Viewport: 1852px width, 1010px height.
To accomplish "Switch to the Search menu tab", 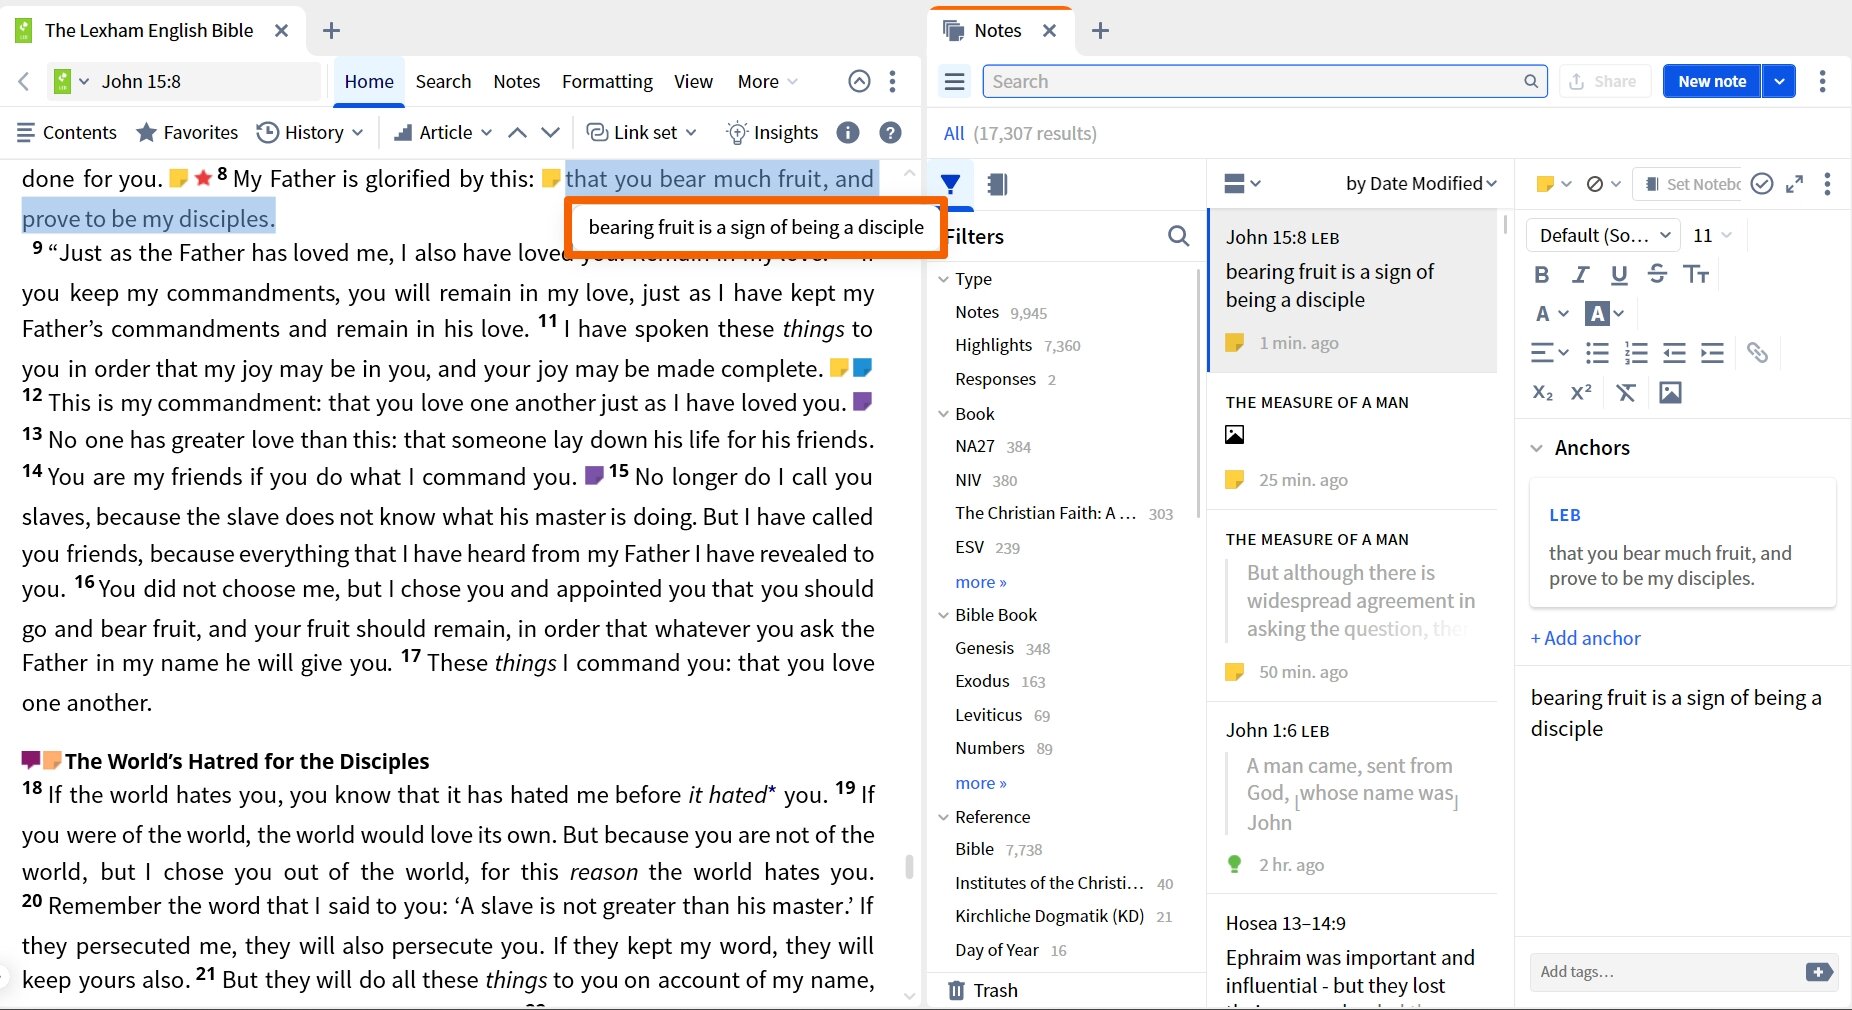I will (x=443, y=81).
